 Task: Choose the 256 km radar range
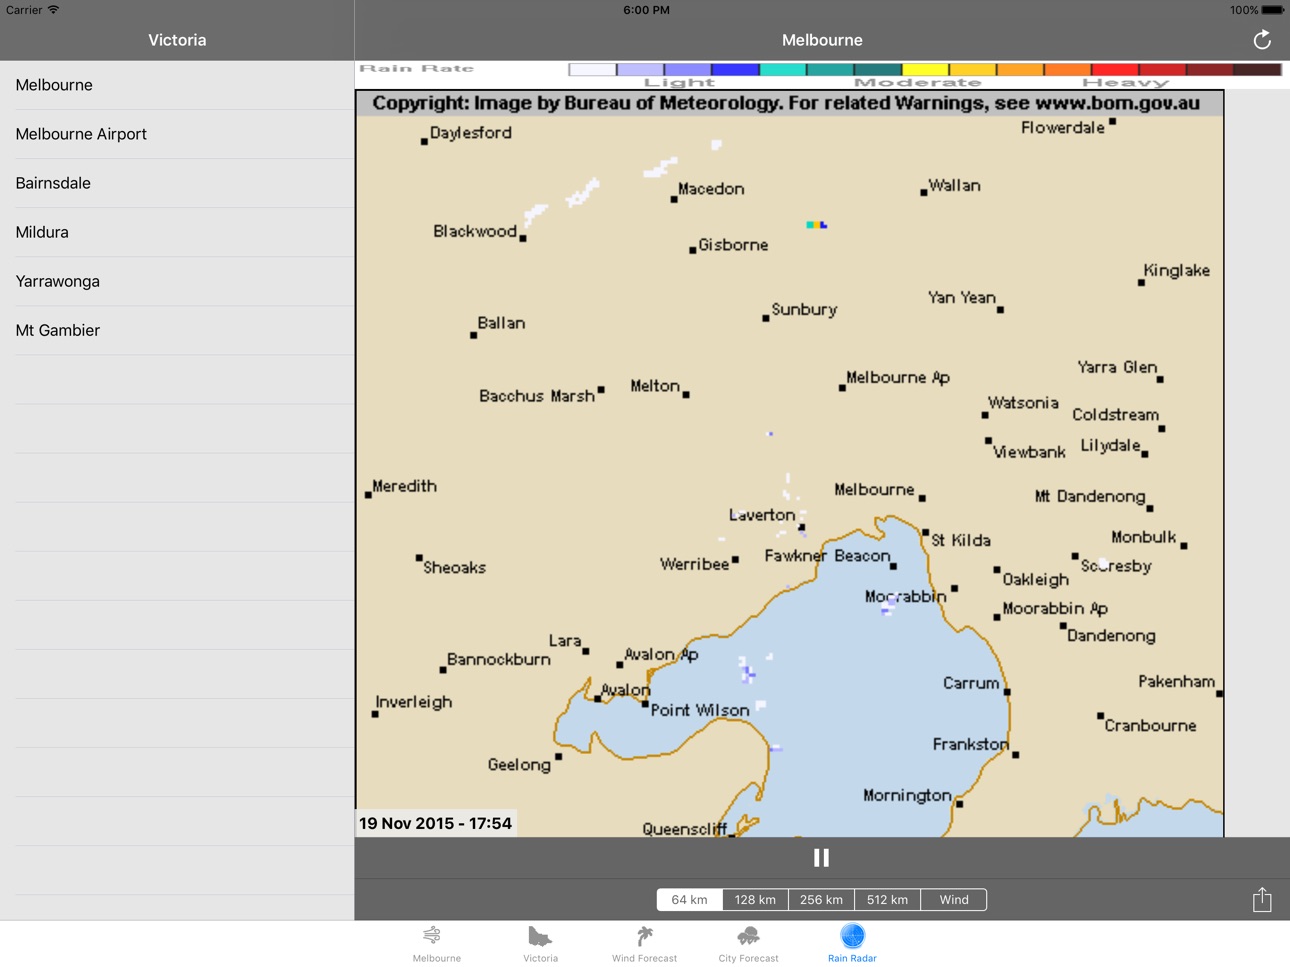click(x=821, y=900)
